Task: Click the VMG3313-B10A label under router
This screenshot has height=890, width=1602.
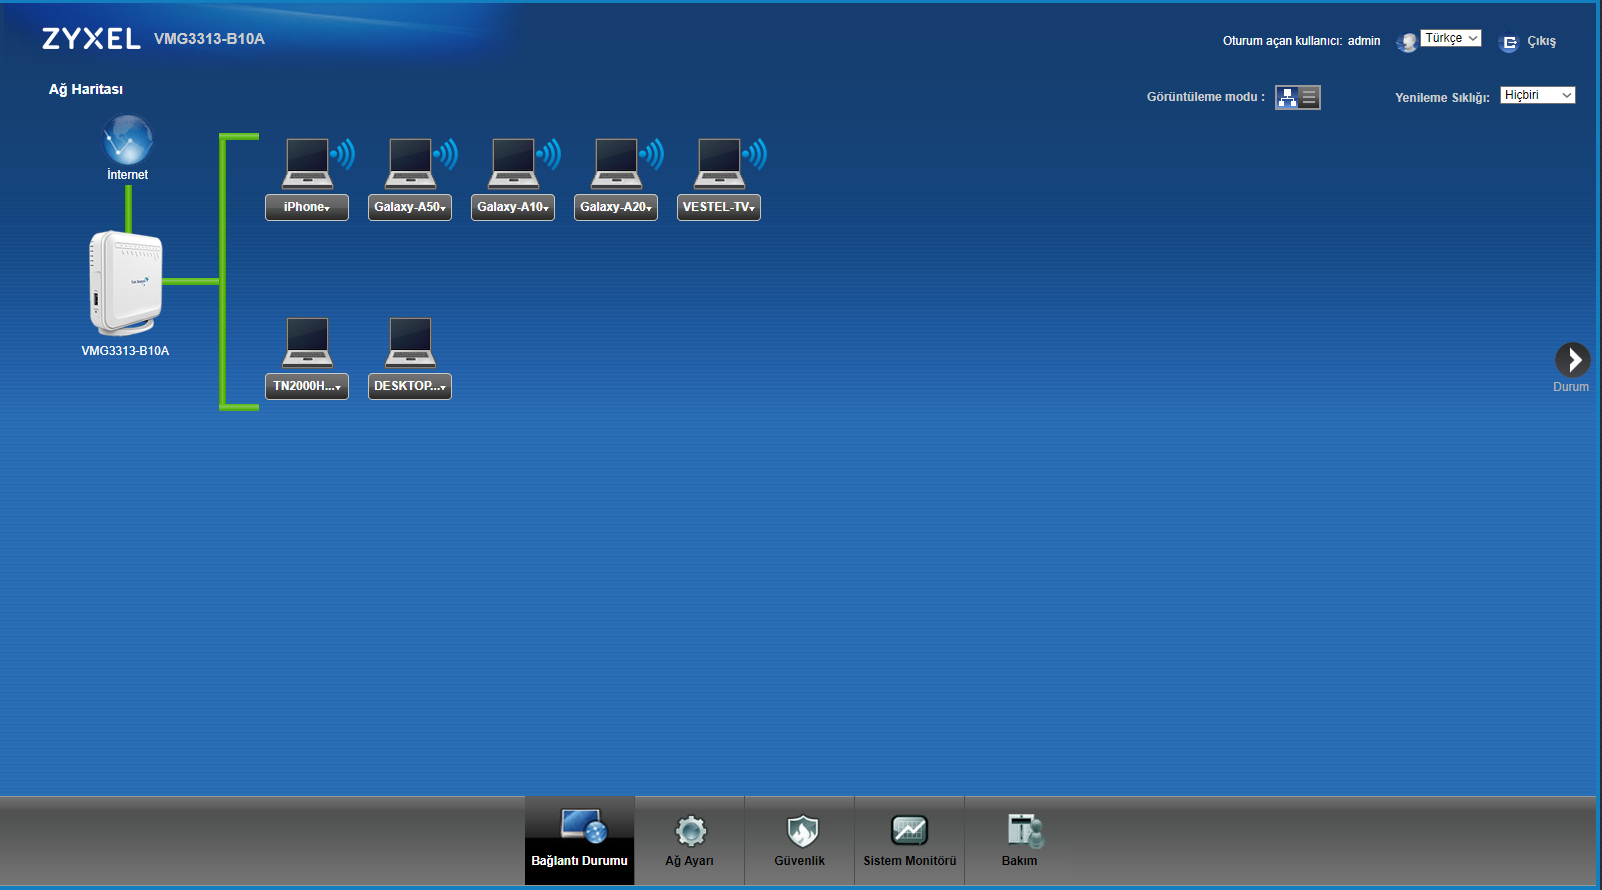Action: [125, 351]
